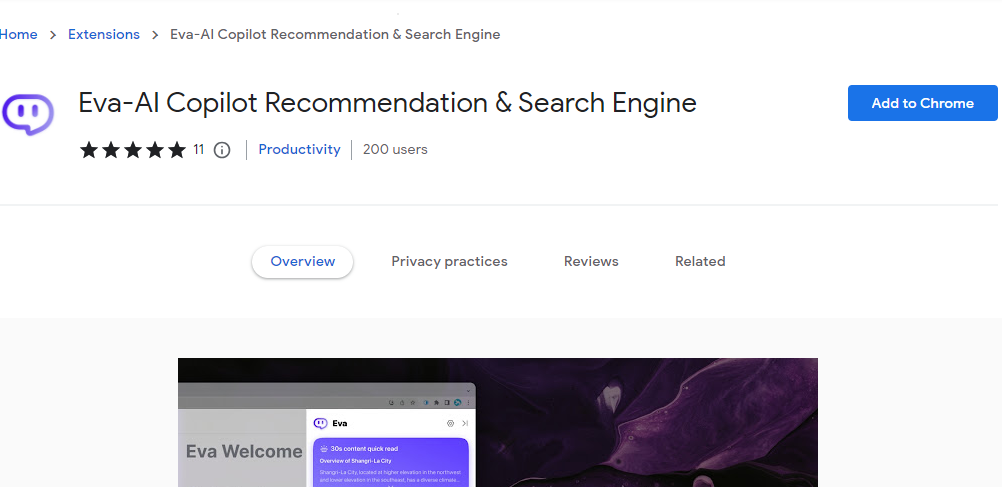Navigate to the Extensions breadcrumb link
Image resolution: width=1002 pixels, height=487 pixels.
click(x=104, y=35)
